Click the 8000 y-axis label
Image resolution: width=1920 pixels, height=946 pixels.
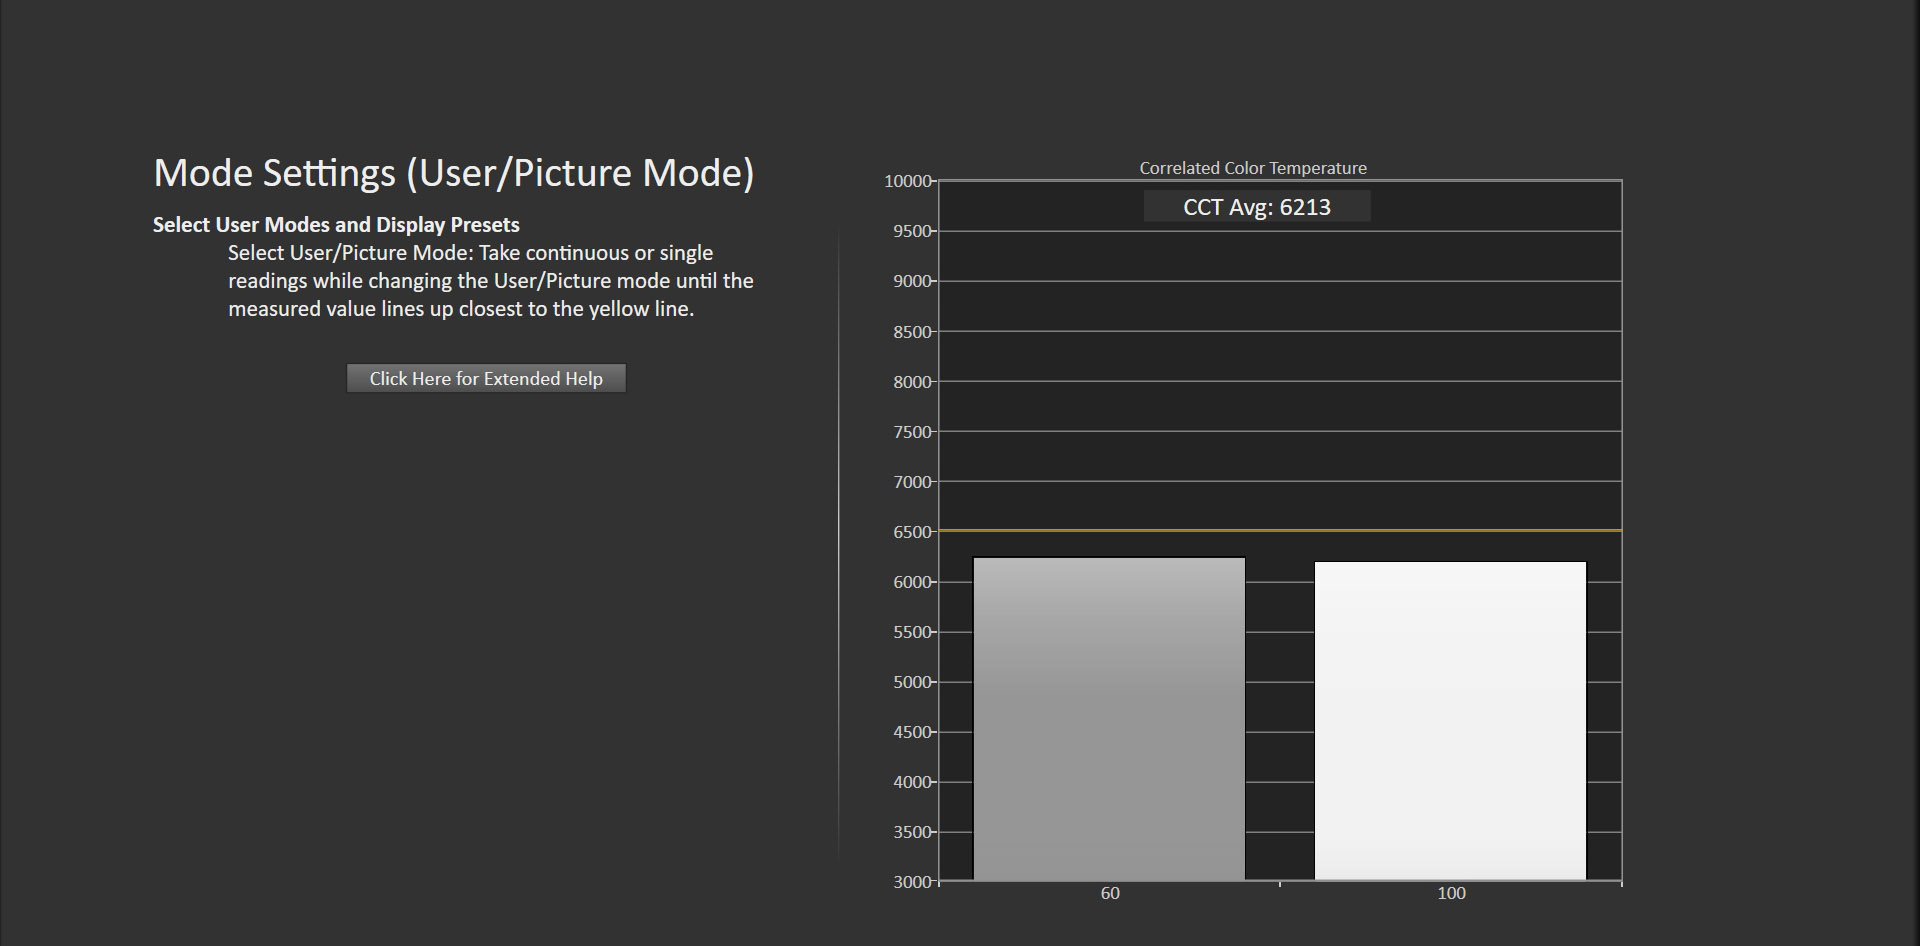(x=911, y=382)
